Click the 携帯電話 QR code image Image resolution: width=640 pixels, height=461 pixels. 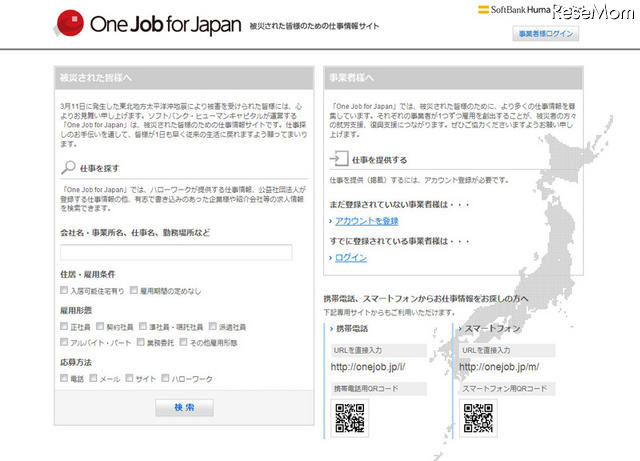349,418
